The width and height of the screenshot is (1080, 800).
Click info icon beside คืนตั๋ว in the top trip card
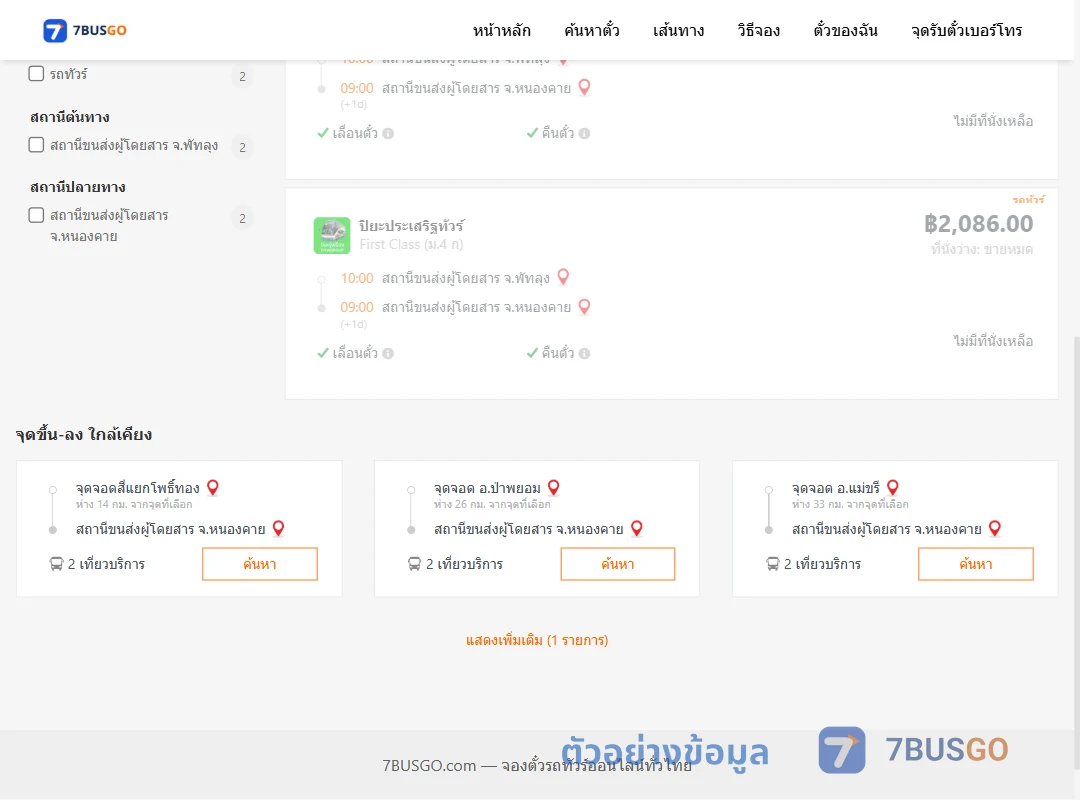tap(585, 134)
